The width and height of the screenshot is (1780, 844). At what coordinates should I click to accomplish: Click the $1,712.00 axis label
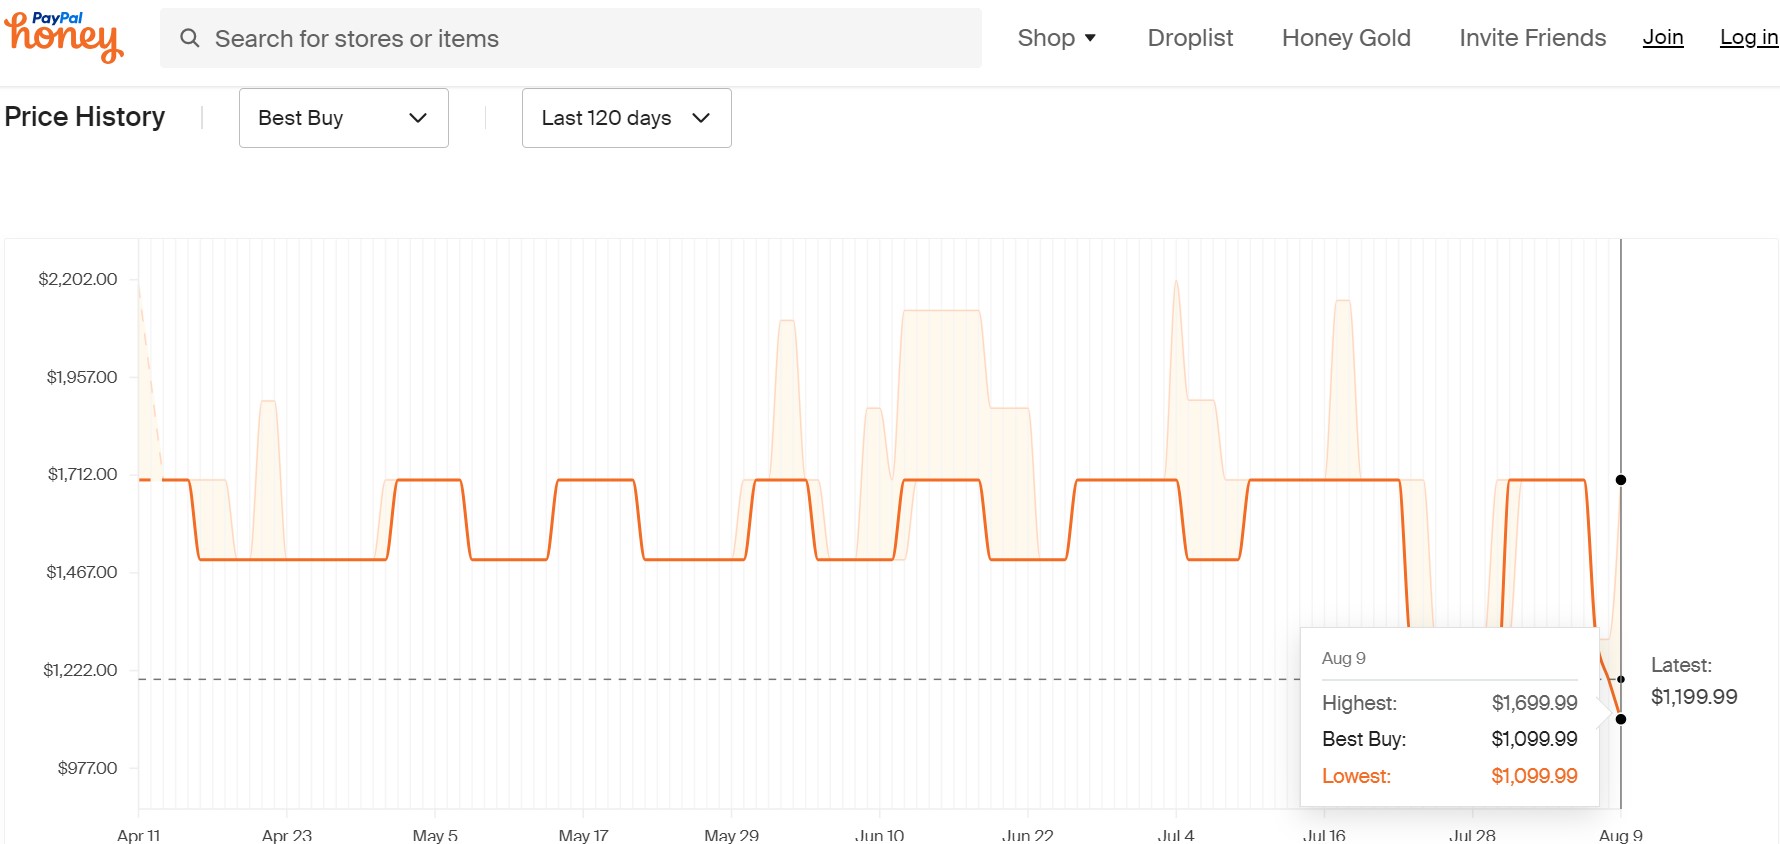(83, 474)
